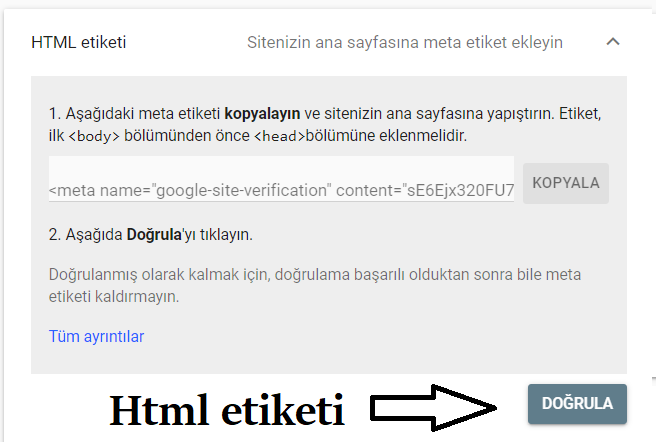
Task: Click the step 2 instruction line
Action: tap(150, 236)
